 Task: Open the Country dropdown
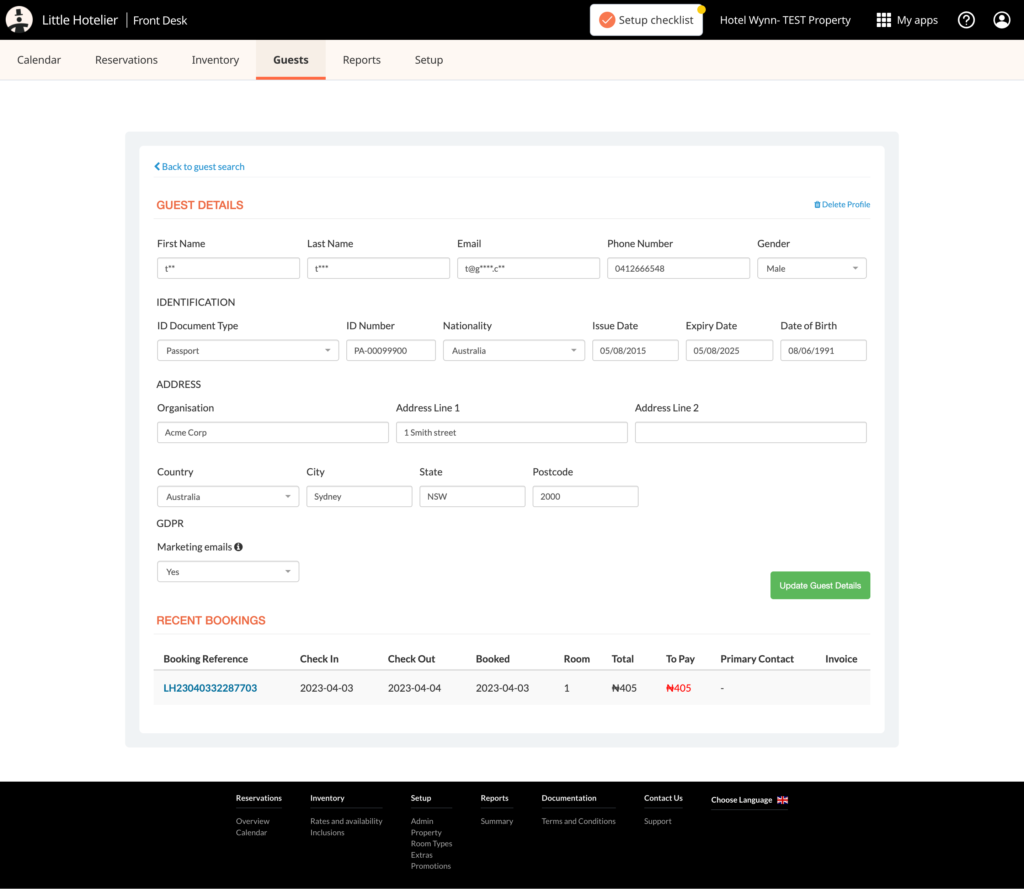tap(227, 497)
